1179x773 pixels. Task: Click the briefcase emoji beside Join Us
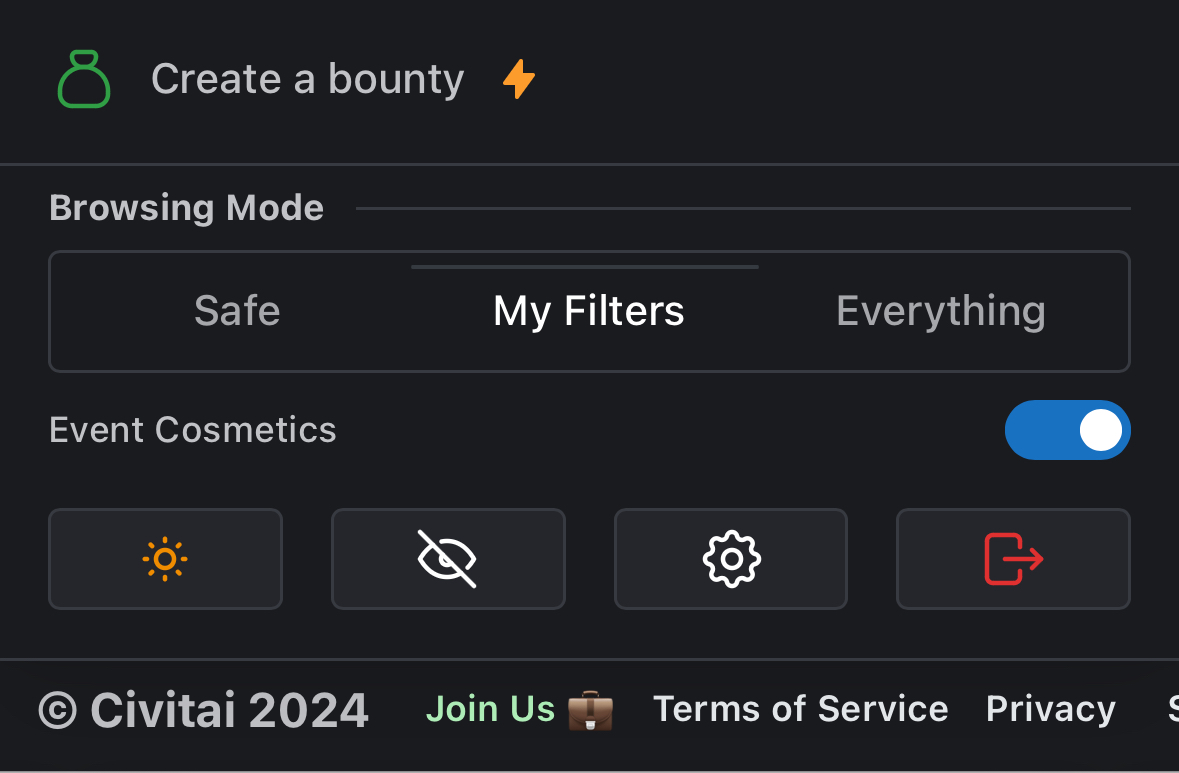590,710
